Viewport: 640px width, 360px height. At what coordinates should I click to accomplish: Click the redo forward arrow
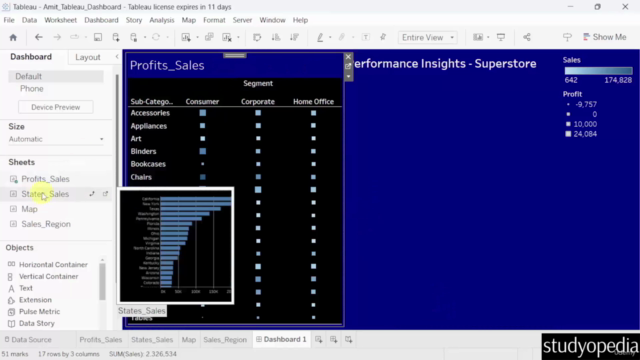[57, 38]
